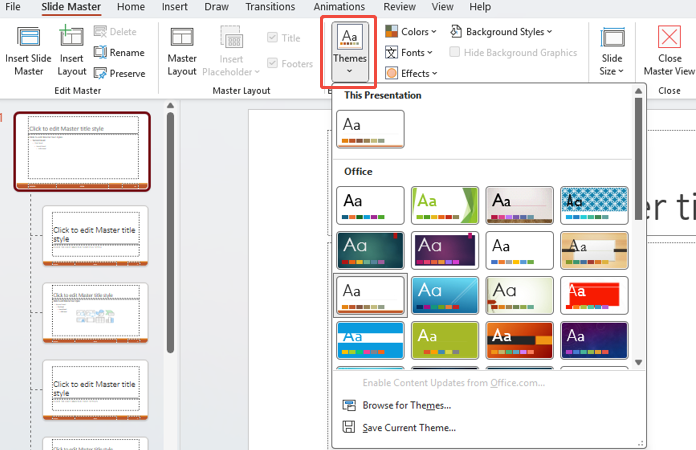The height and width of the screenshot is (450, 696).
Task: Click the Fonts icon
Action: (392, 52)
